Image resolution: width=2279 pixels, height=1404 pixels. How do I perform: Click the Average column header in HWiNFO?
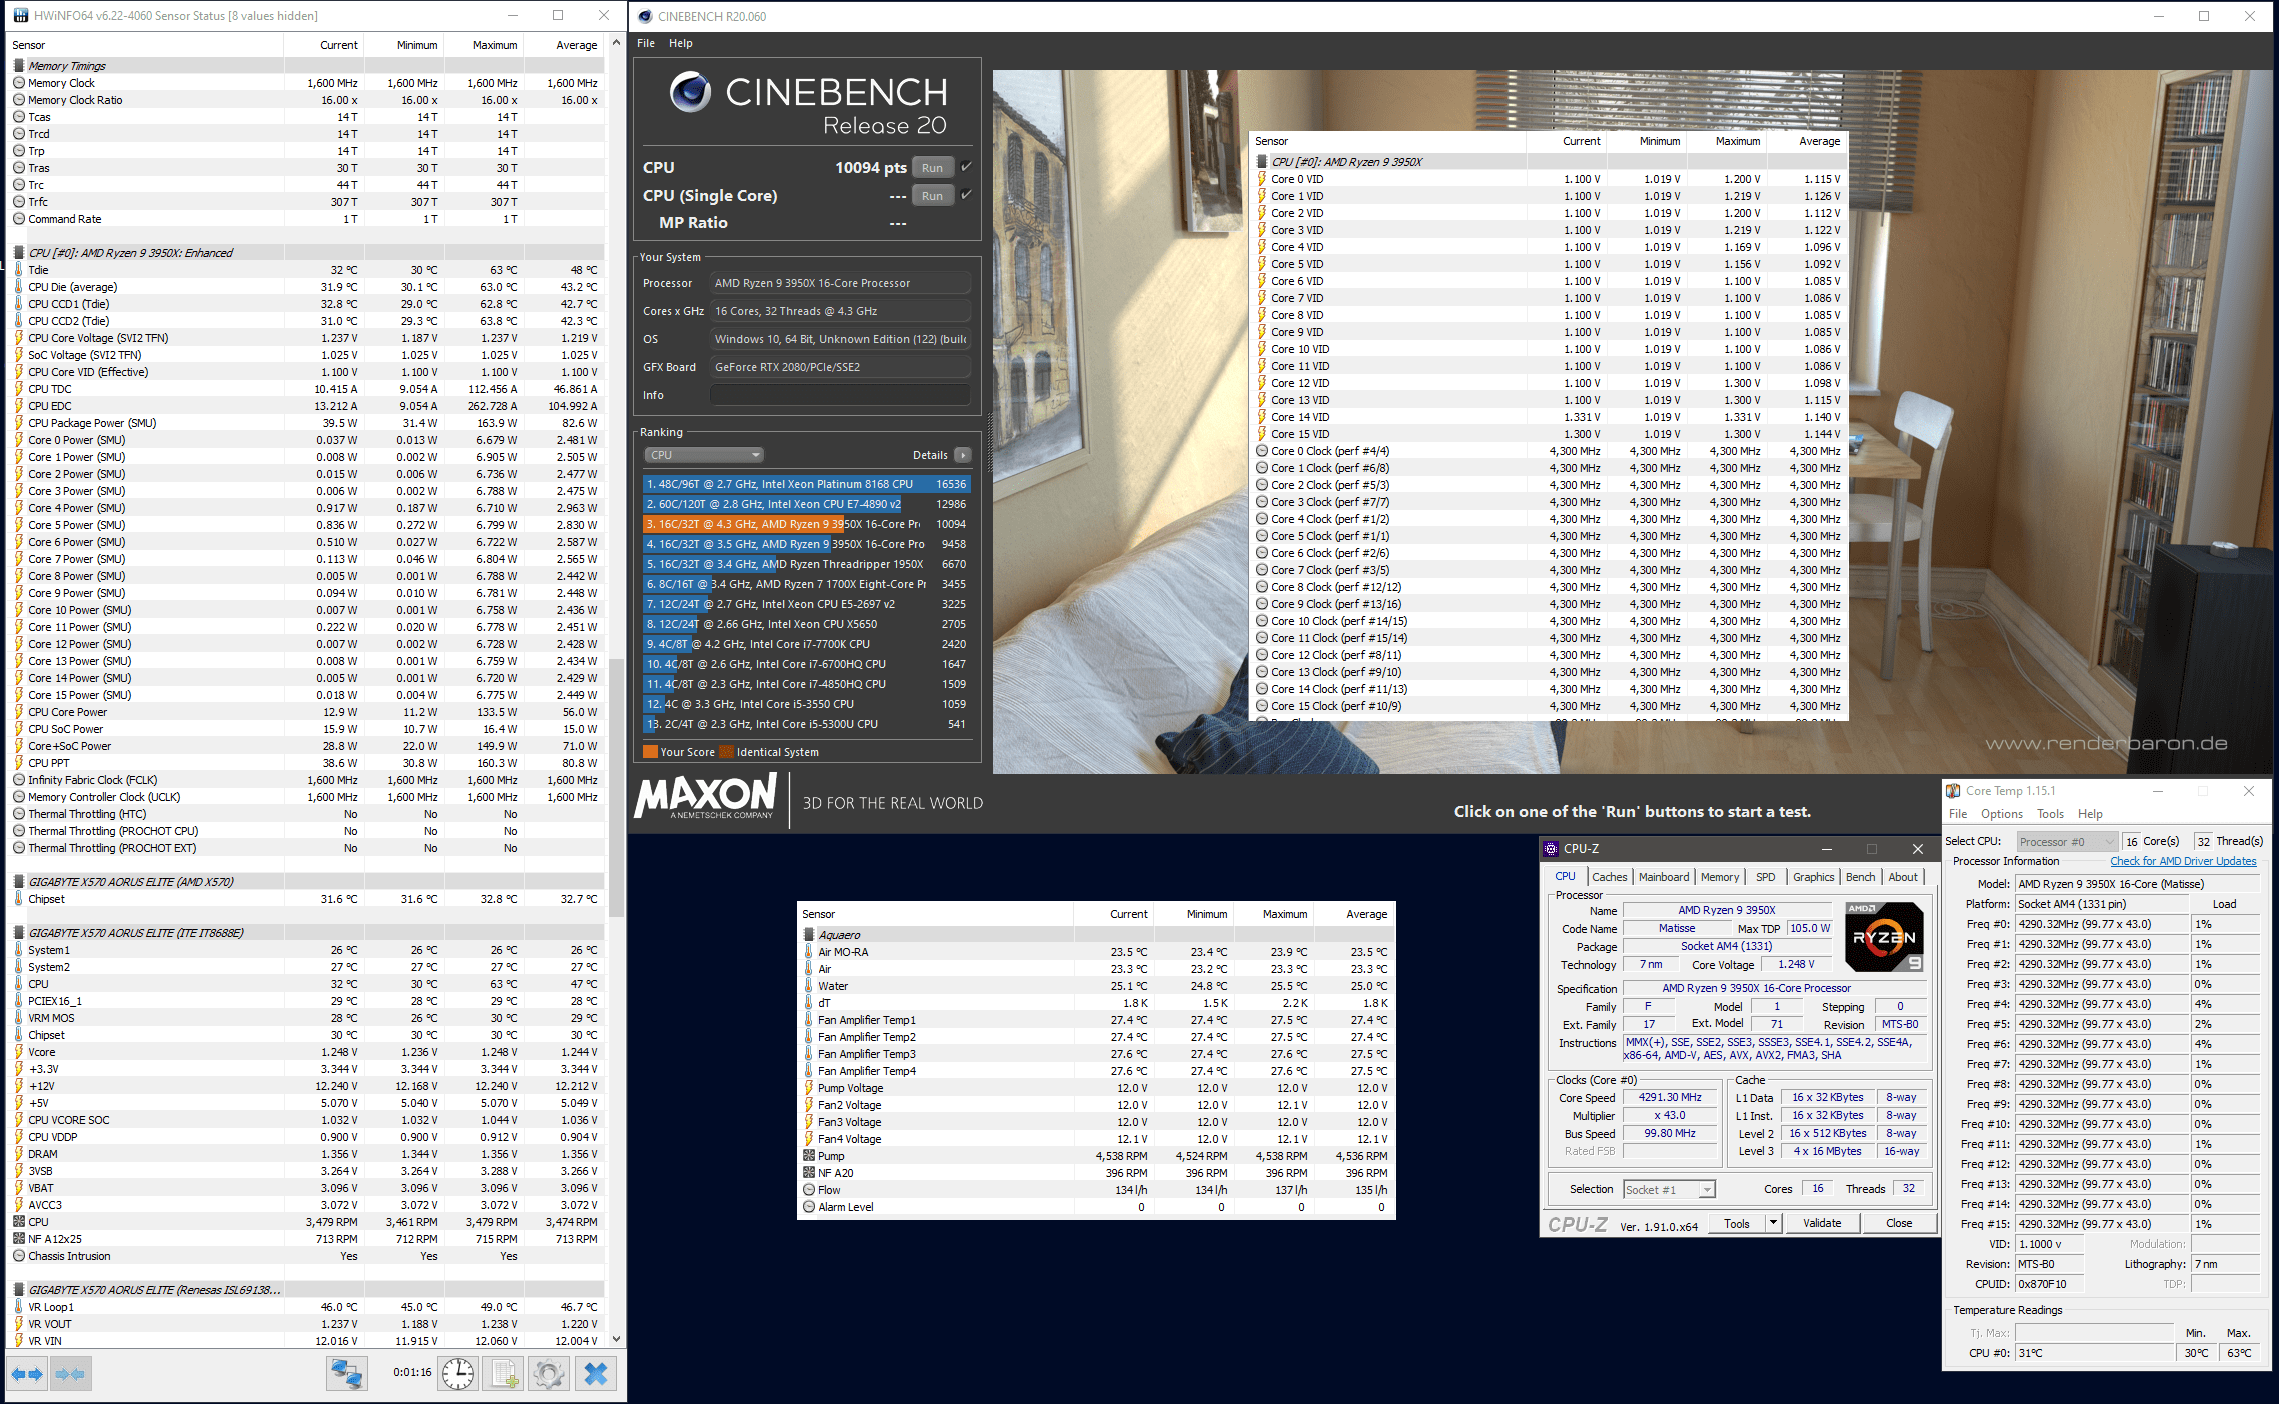click(564, 45)
